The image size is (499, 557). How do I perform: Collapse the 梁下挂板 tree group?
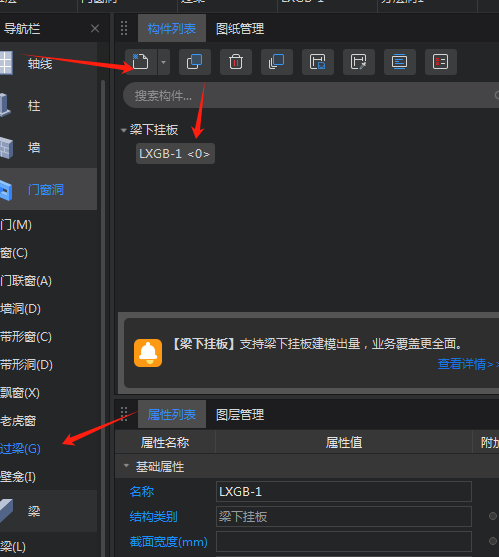(x=124, y=130)
